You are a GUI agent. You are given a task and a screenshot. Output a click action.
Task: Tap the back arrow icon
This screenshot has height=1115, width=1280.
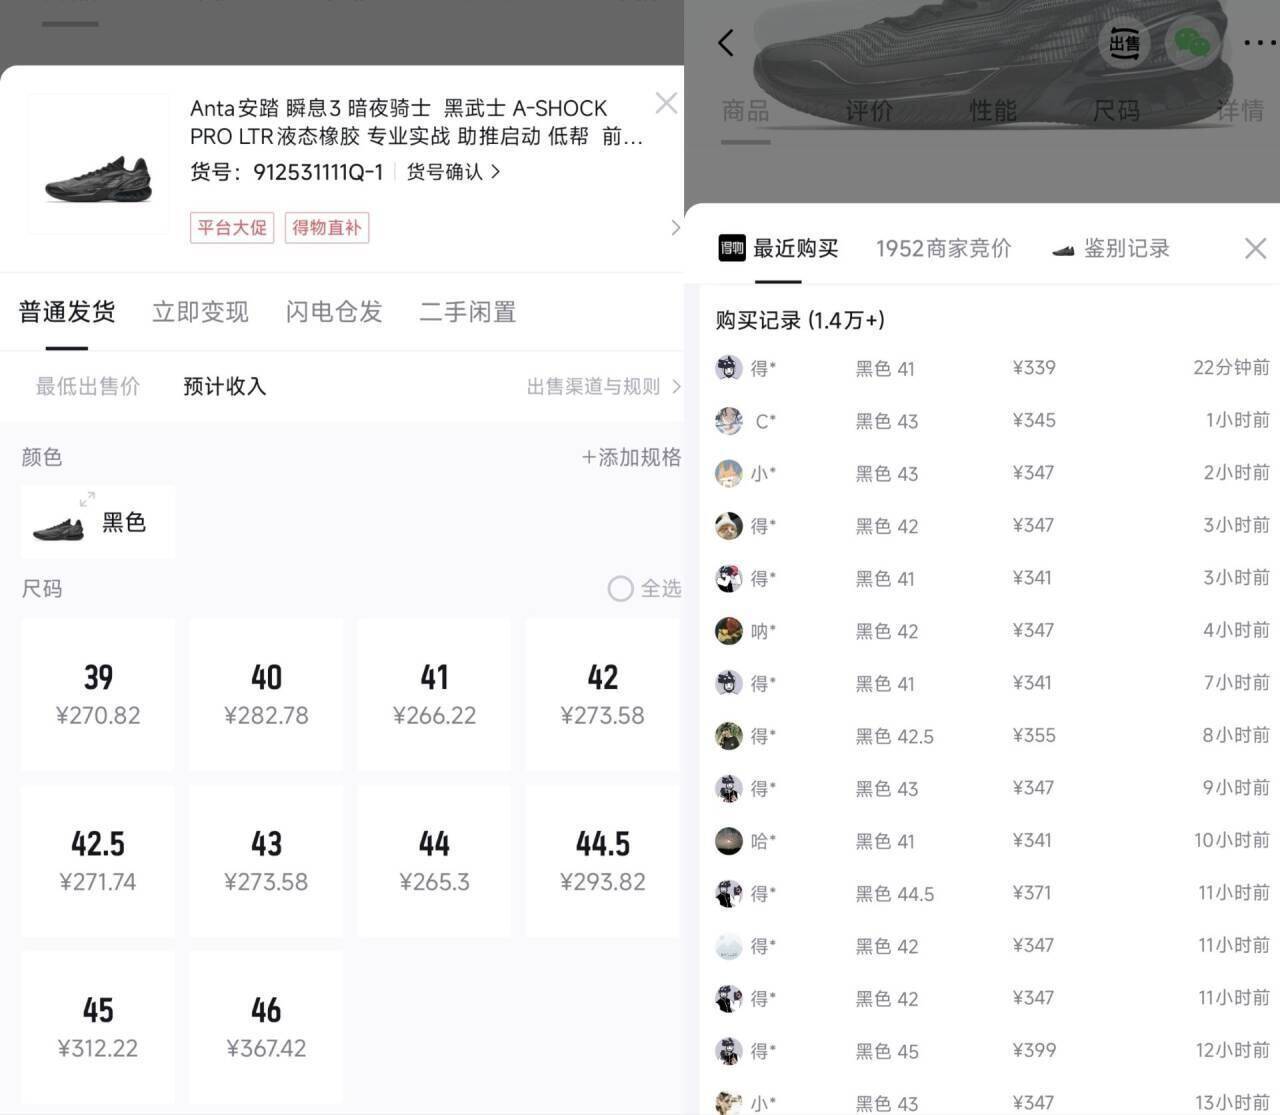pos(726,43)
